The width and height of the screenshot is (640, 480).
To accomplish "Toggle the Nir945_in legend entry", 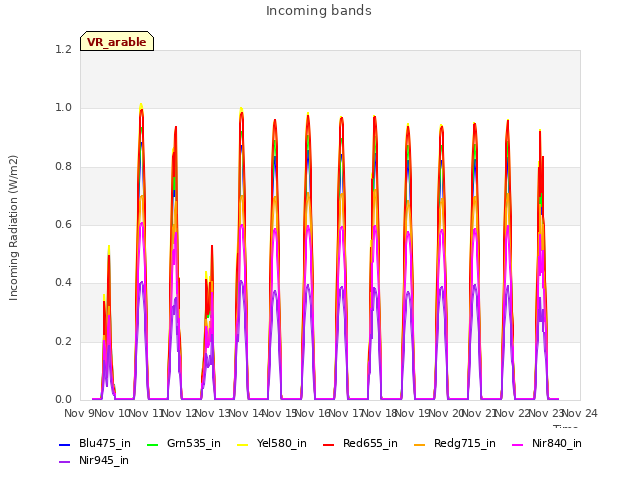I will (x=94, y=461).
